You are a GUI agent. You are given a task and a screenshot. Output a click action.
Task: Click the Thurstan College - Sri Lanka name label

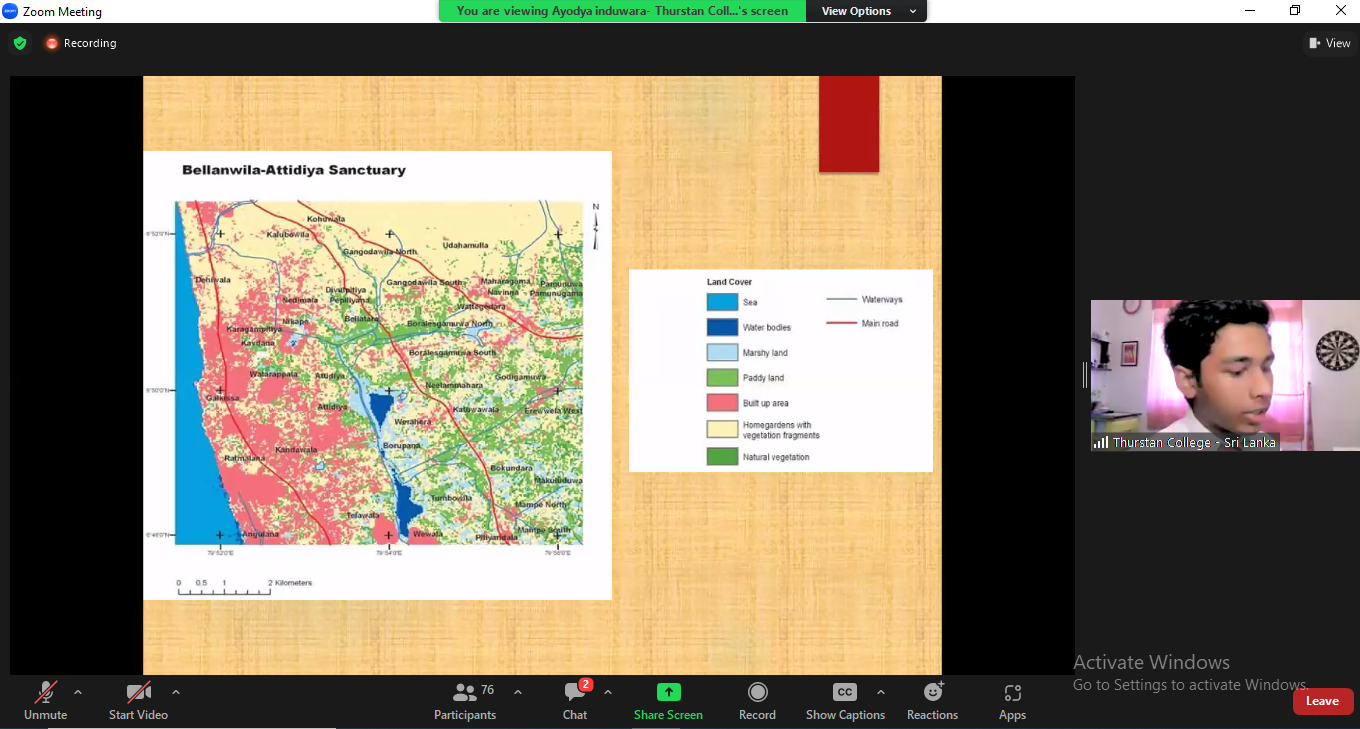pos(1194,442)
